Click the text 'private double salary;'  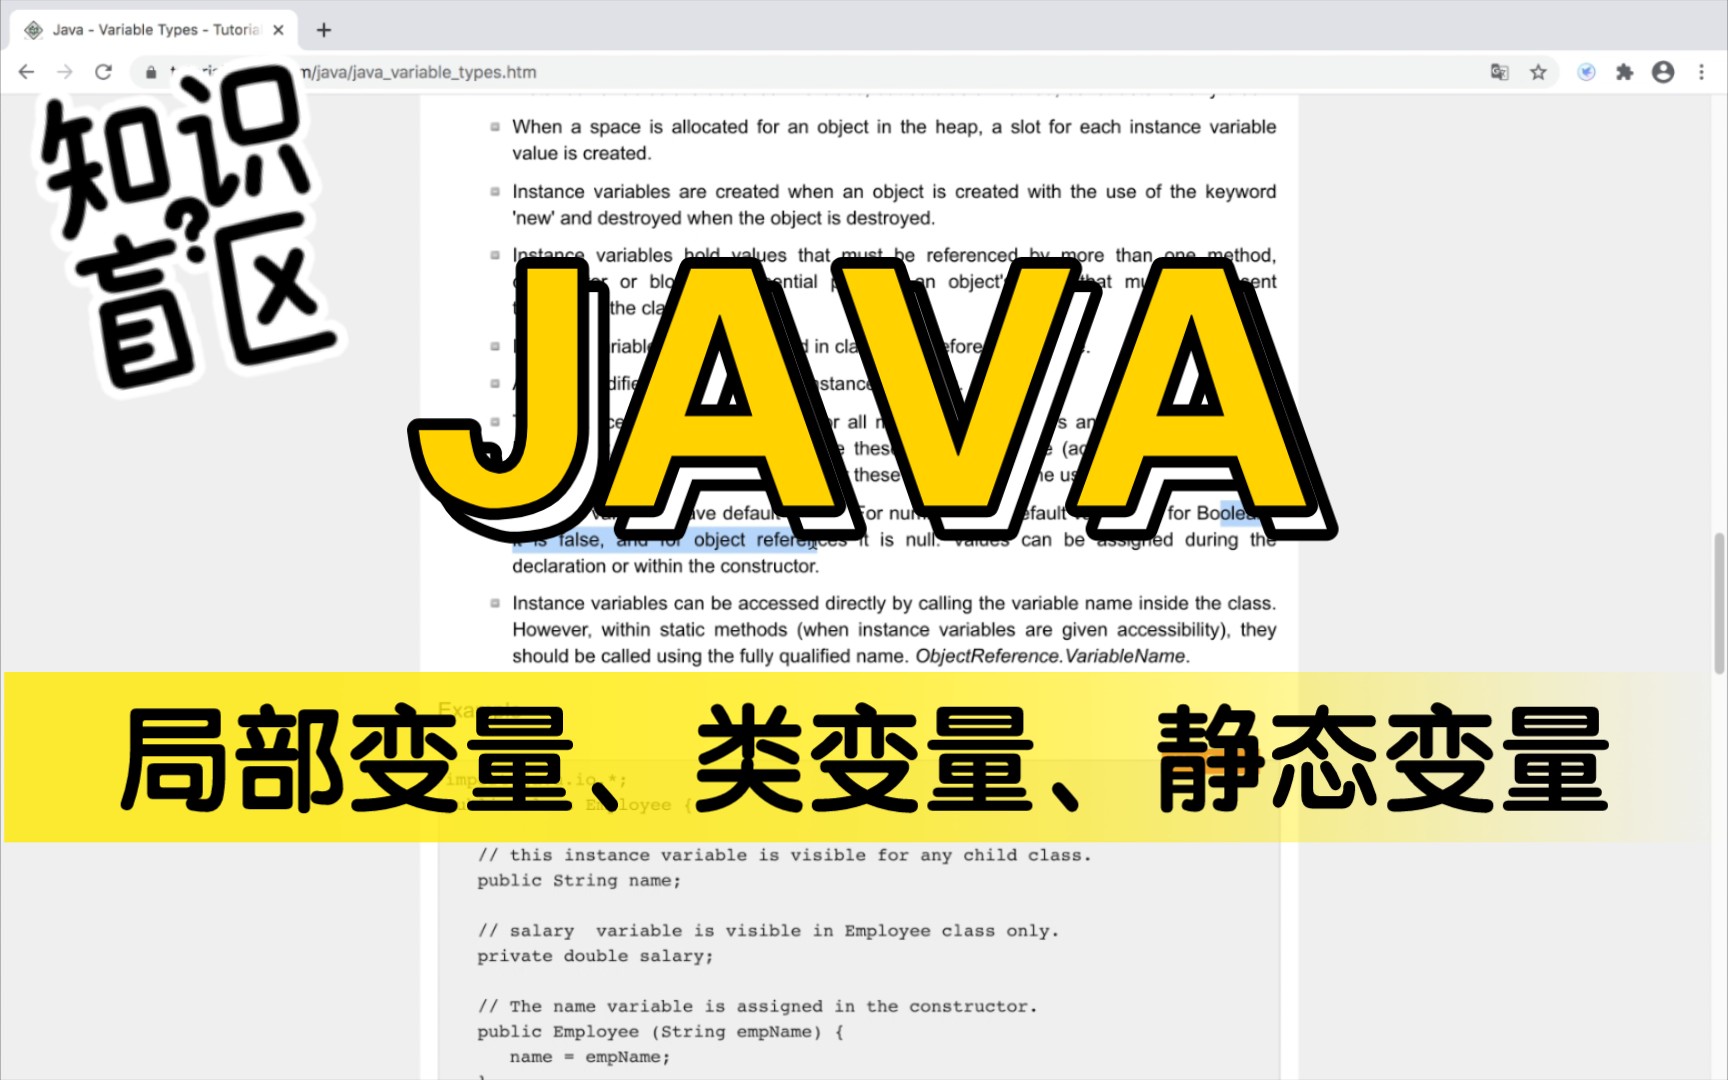tap(595, 956)
